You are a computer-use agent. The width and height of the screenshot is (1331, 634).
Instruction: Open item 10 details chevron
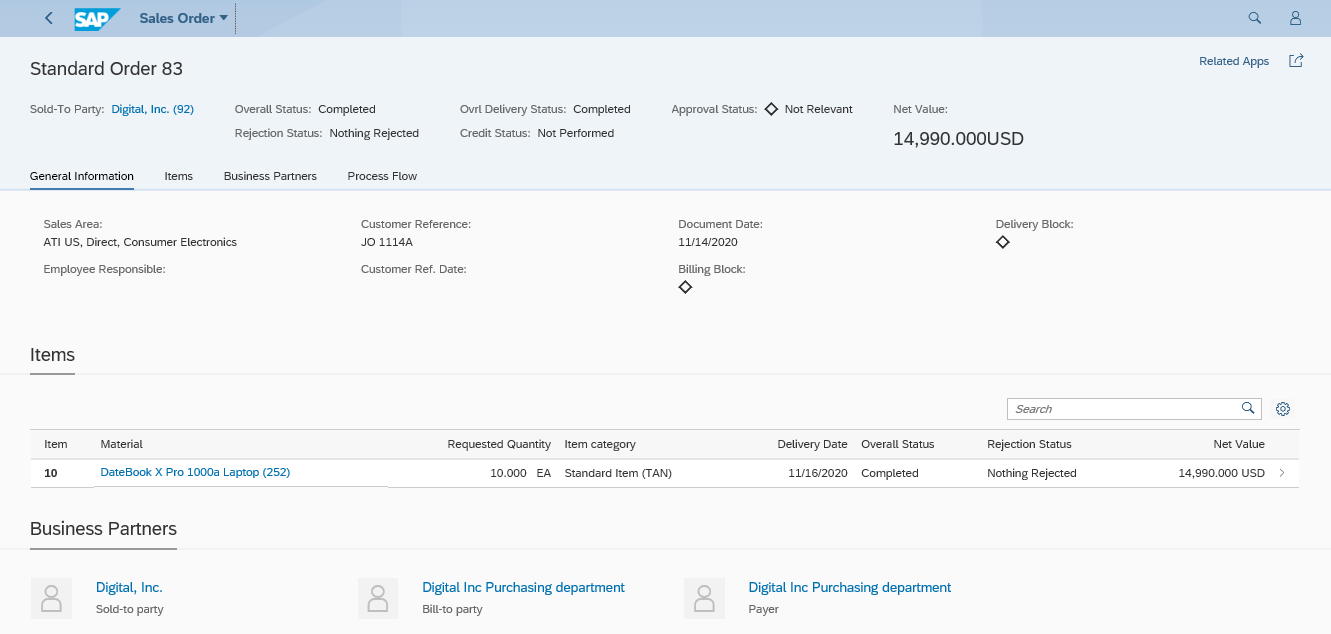(x=1283, y=473)
